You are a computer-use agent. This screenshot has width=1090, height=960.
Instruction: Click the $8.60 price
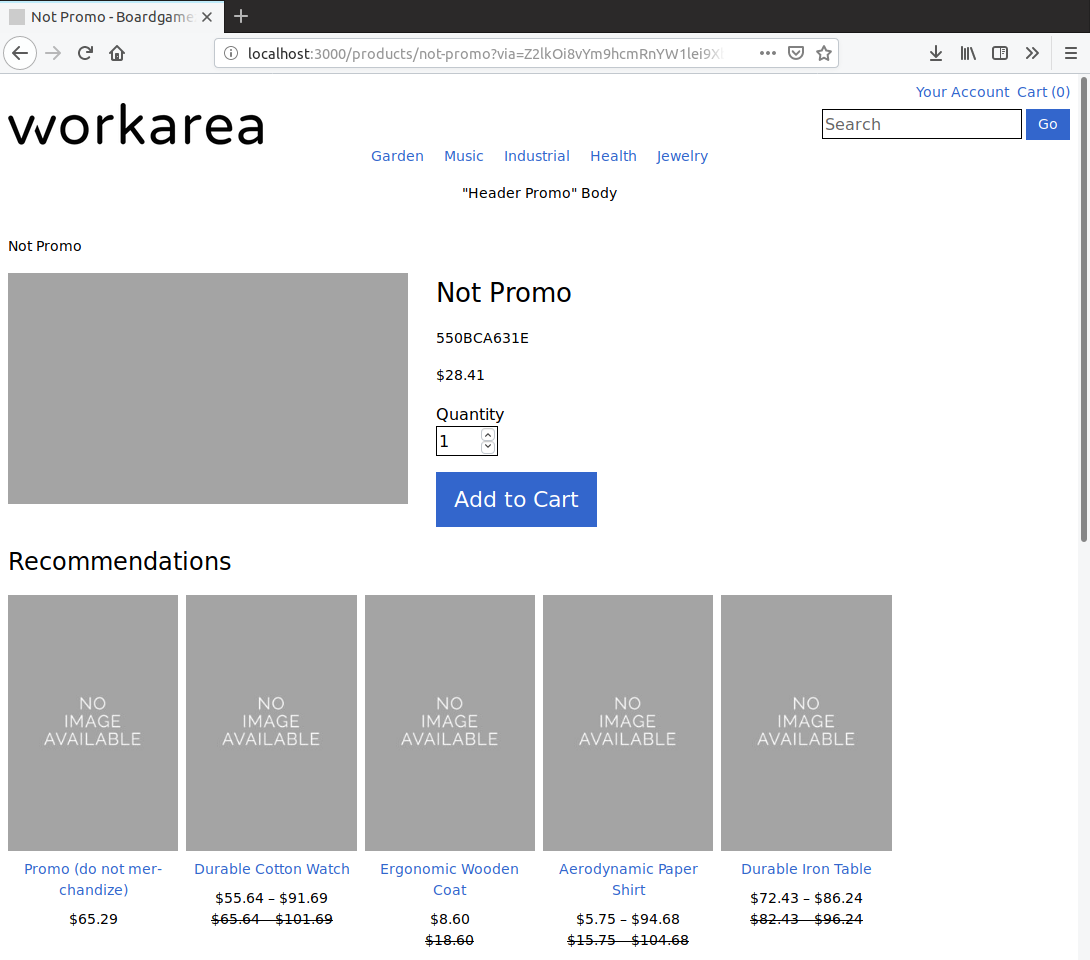coord(450,919)
